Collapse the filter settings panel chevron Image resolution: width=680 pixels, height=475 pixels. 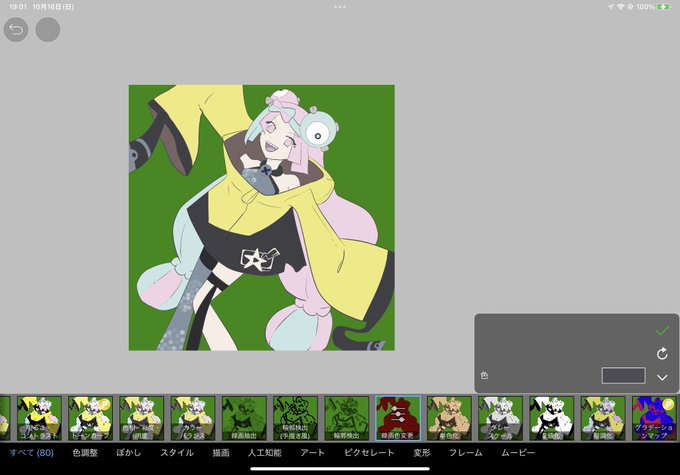click(x=662, y=377)
